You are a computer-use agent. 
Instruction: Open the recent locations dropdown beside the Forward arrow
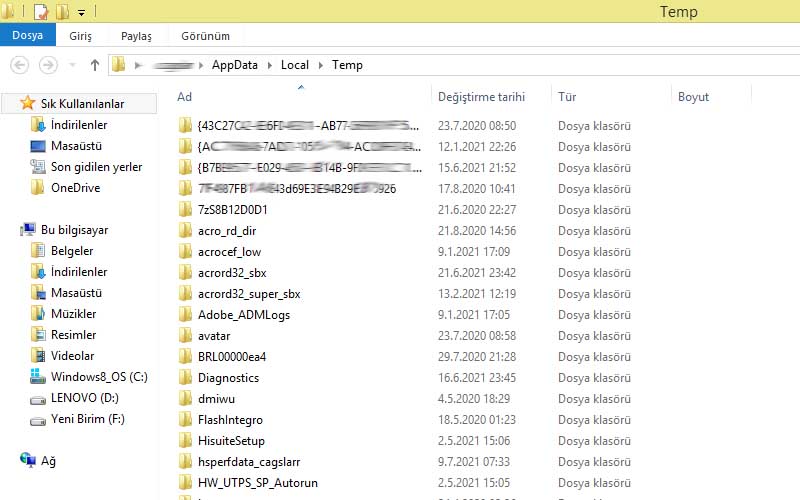[x=72, y=65]
